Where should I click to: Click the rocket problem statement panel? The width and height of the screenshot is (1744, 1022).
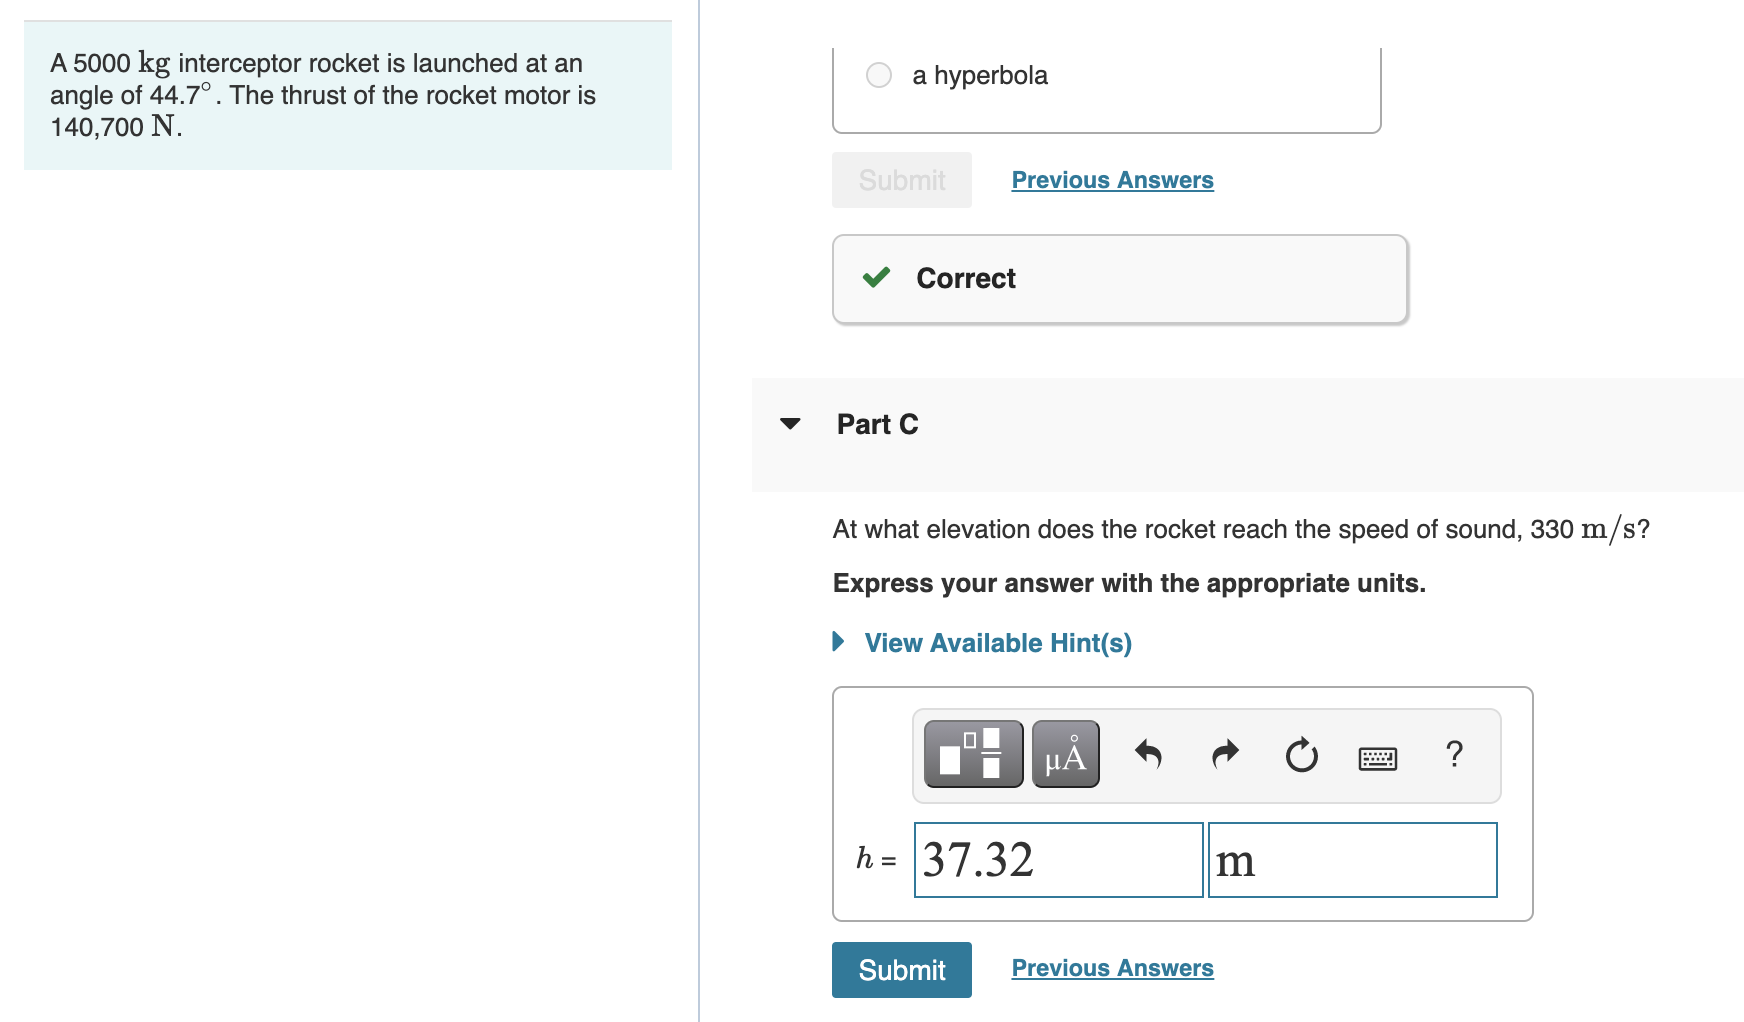[348, 95]
